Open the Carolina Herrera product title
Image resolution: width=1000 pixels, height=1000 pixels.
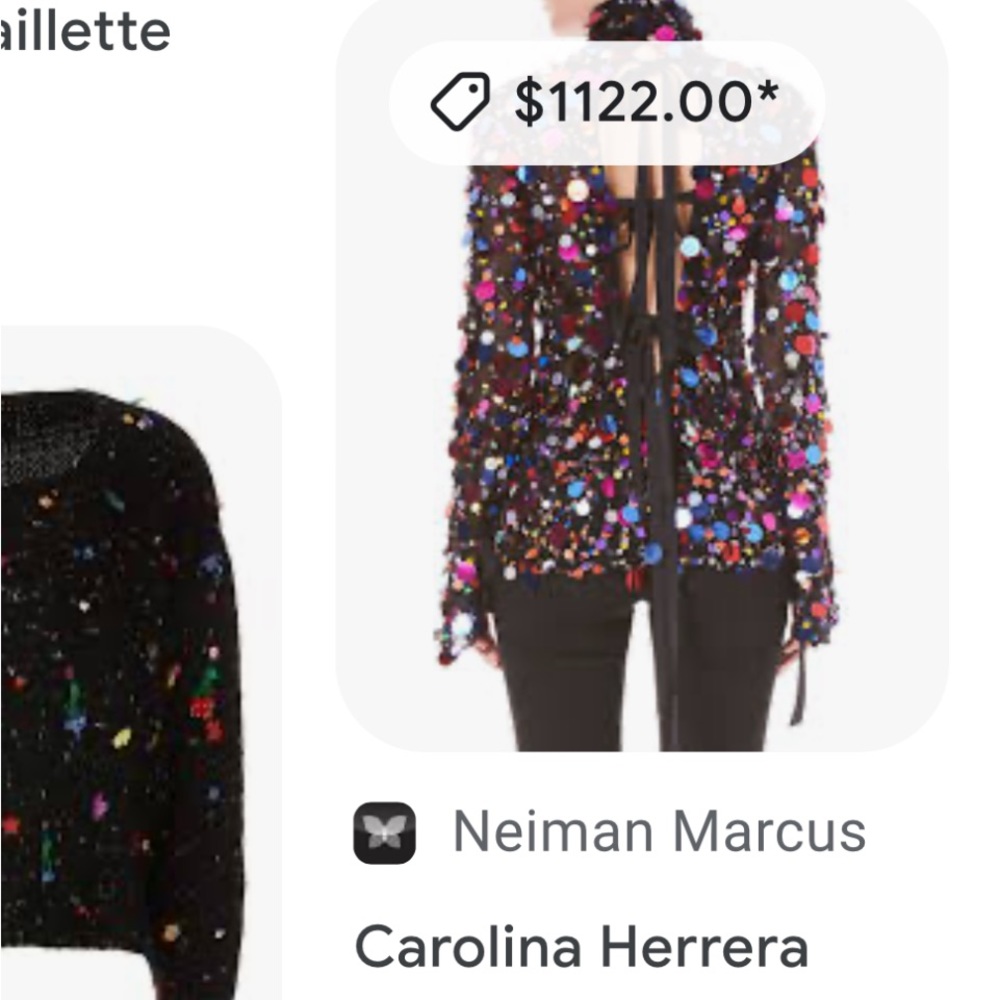click(x=581, y=946)
